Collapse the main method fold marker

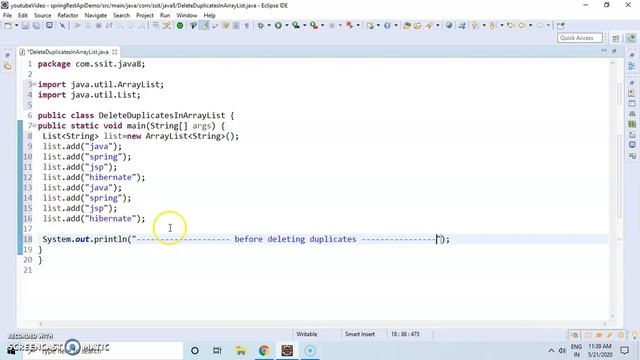(35, 125)
